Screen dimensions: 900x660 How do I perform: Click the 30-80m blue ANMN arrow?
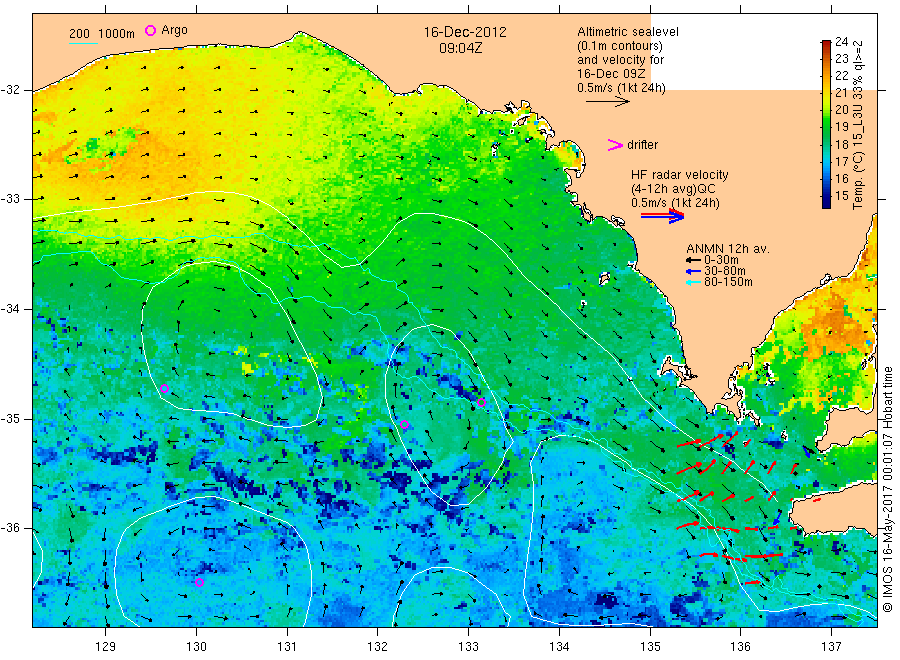[693, 271]
